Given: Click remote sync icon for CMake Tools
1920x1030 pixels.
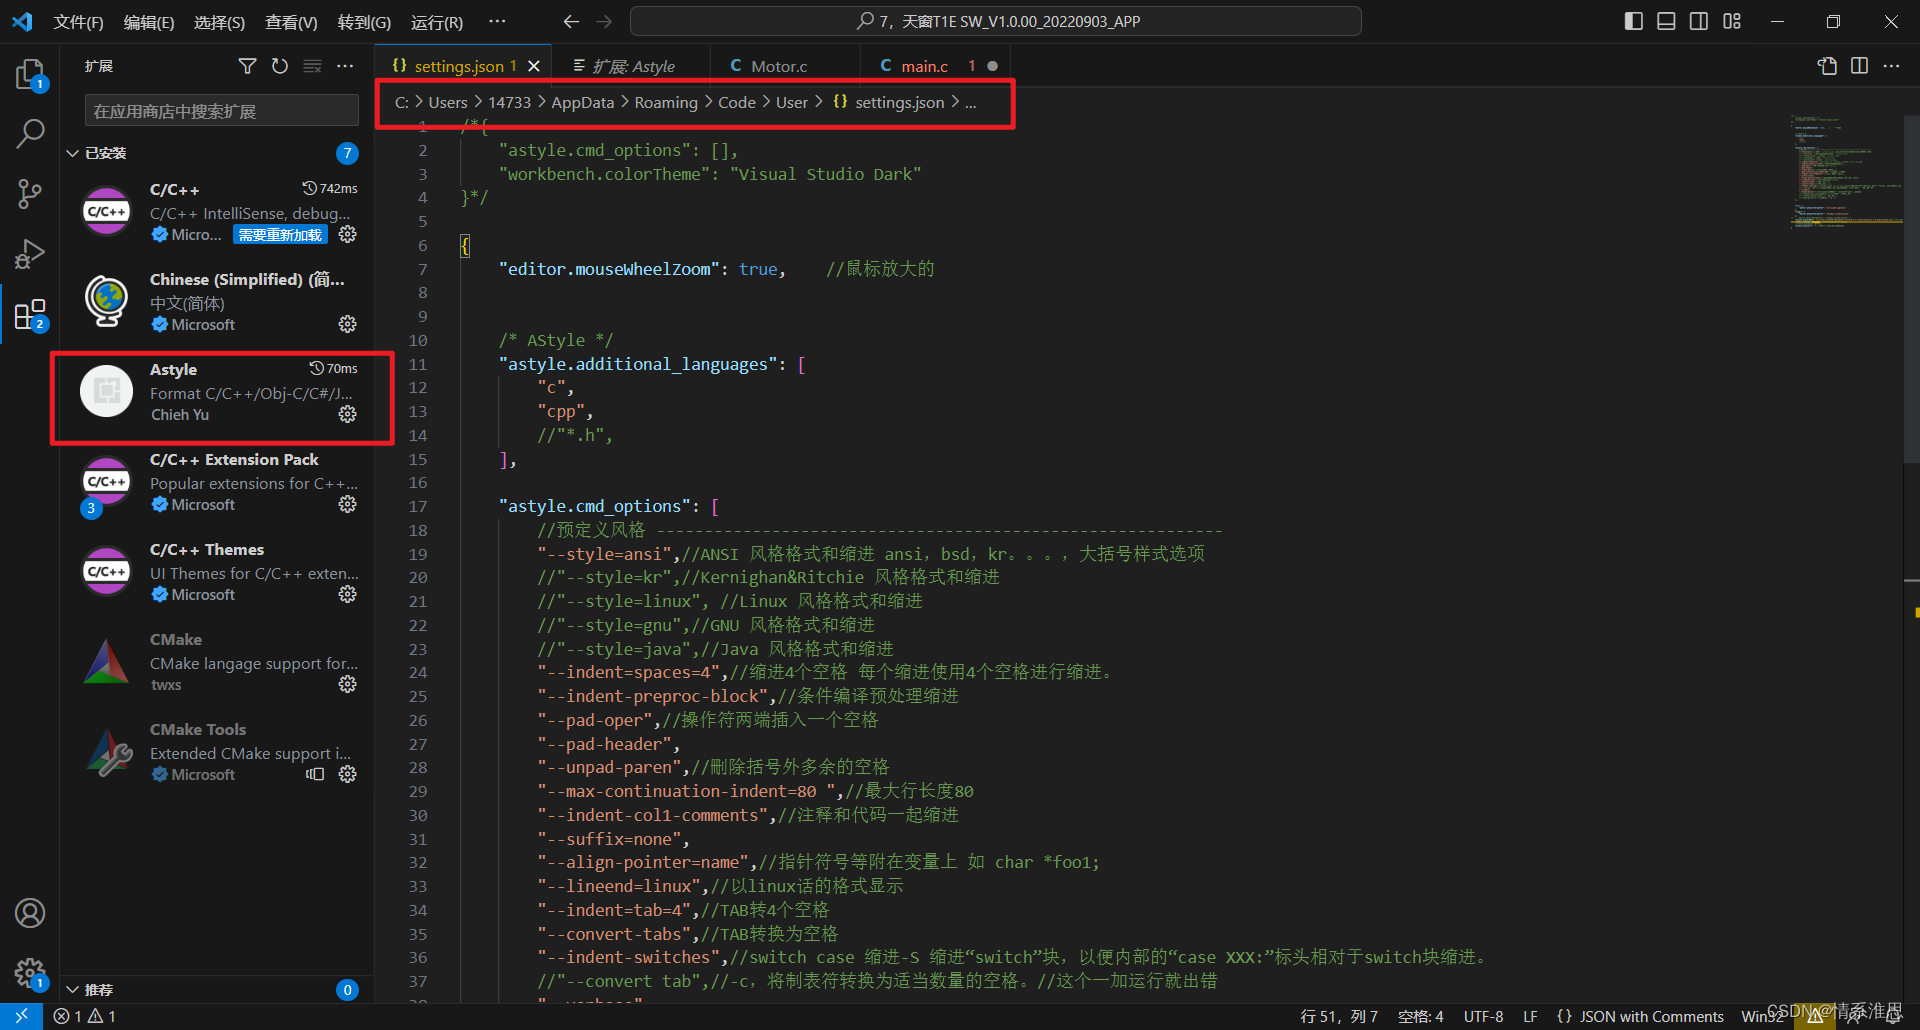Looking at the screenshot, I should pyautogui.click(x=315, y=774).
